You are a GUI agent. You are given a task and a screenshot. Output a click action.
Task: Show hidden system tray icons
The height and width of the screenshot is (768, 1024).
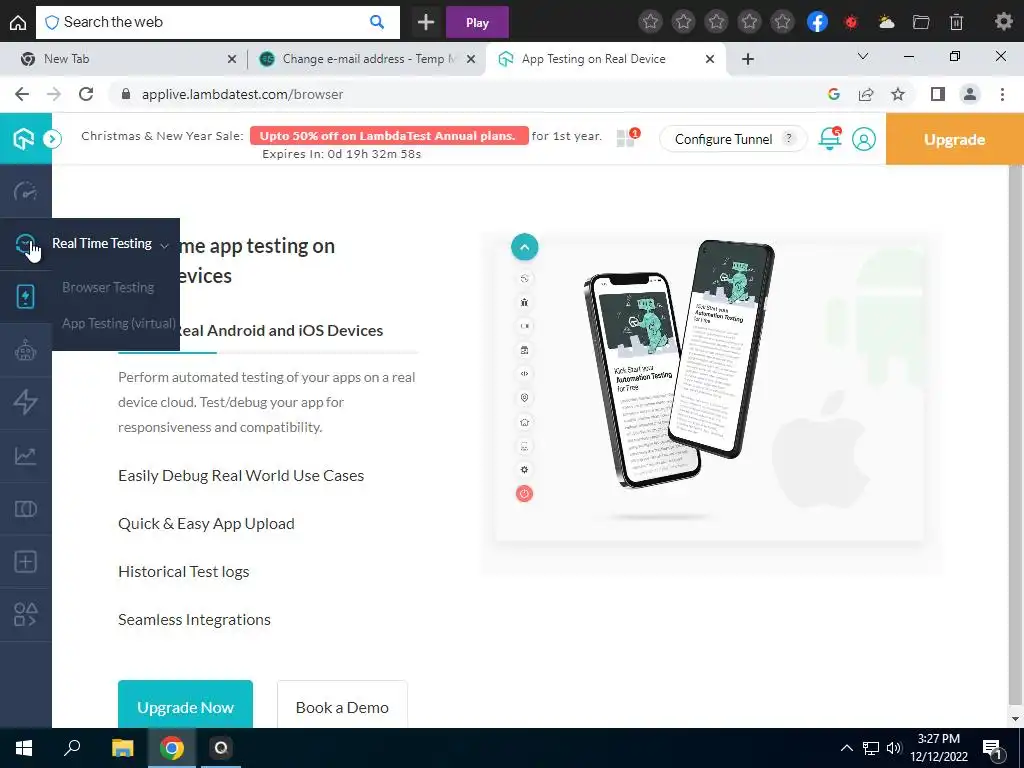coord(846,748)
